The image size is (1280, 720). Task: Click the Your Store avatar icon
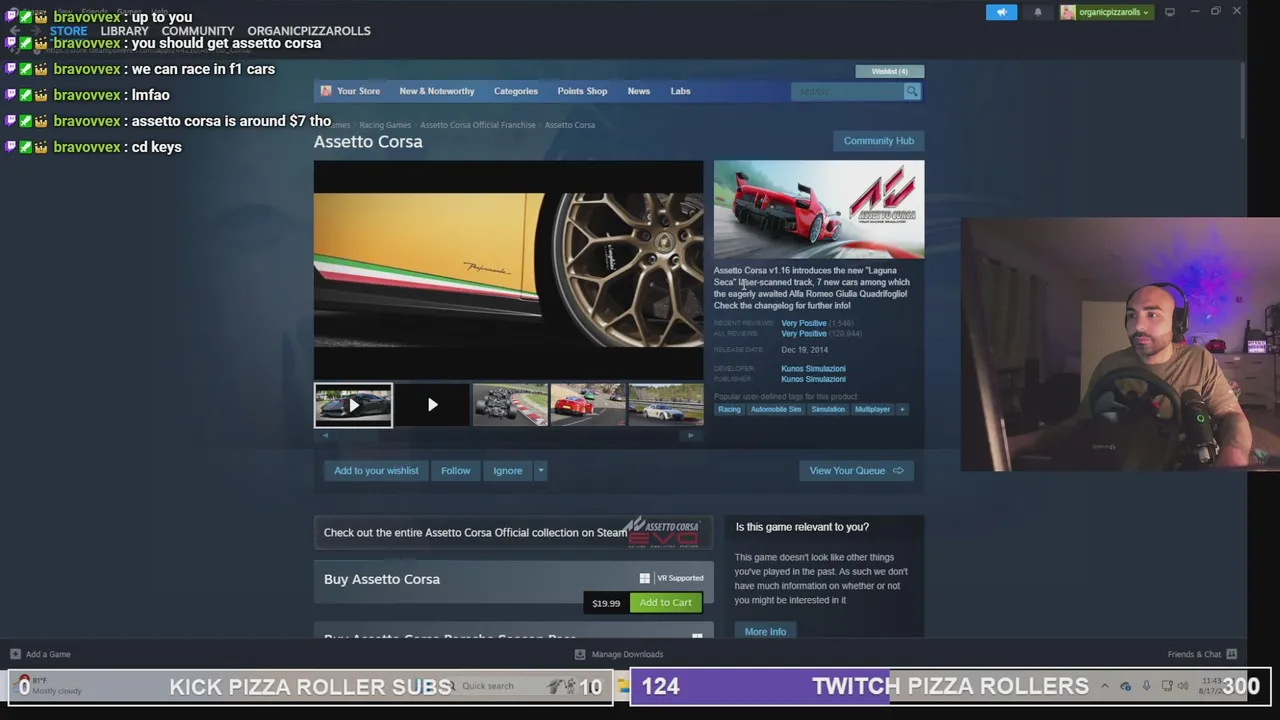(326, 91)
